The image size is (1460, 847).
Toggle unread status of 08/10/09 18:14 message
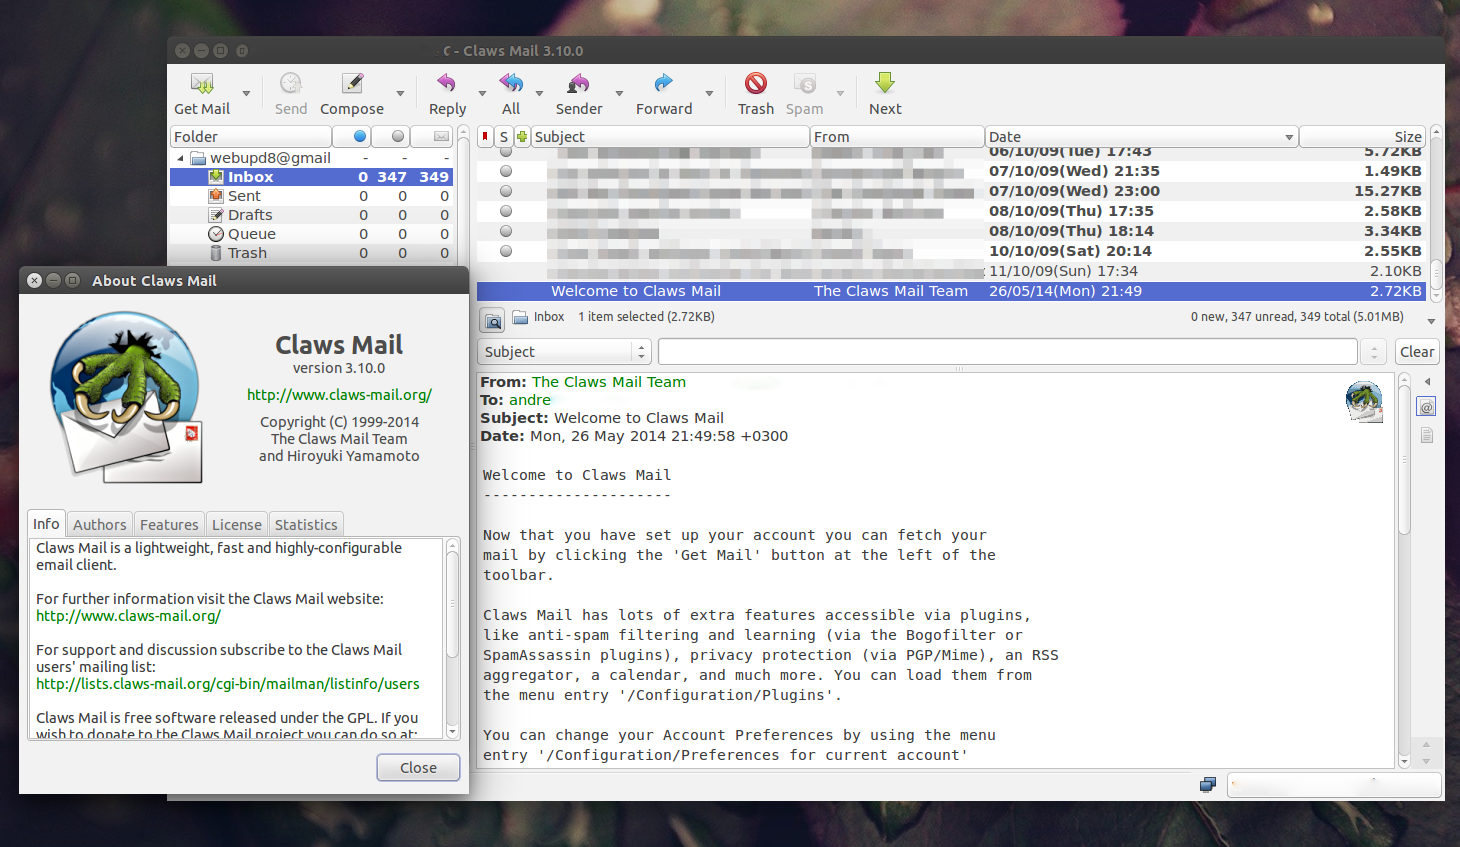point(506,231)
